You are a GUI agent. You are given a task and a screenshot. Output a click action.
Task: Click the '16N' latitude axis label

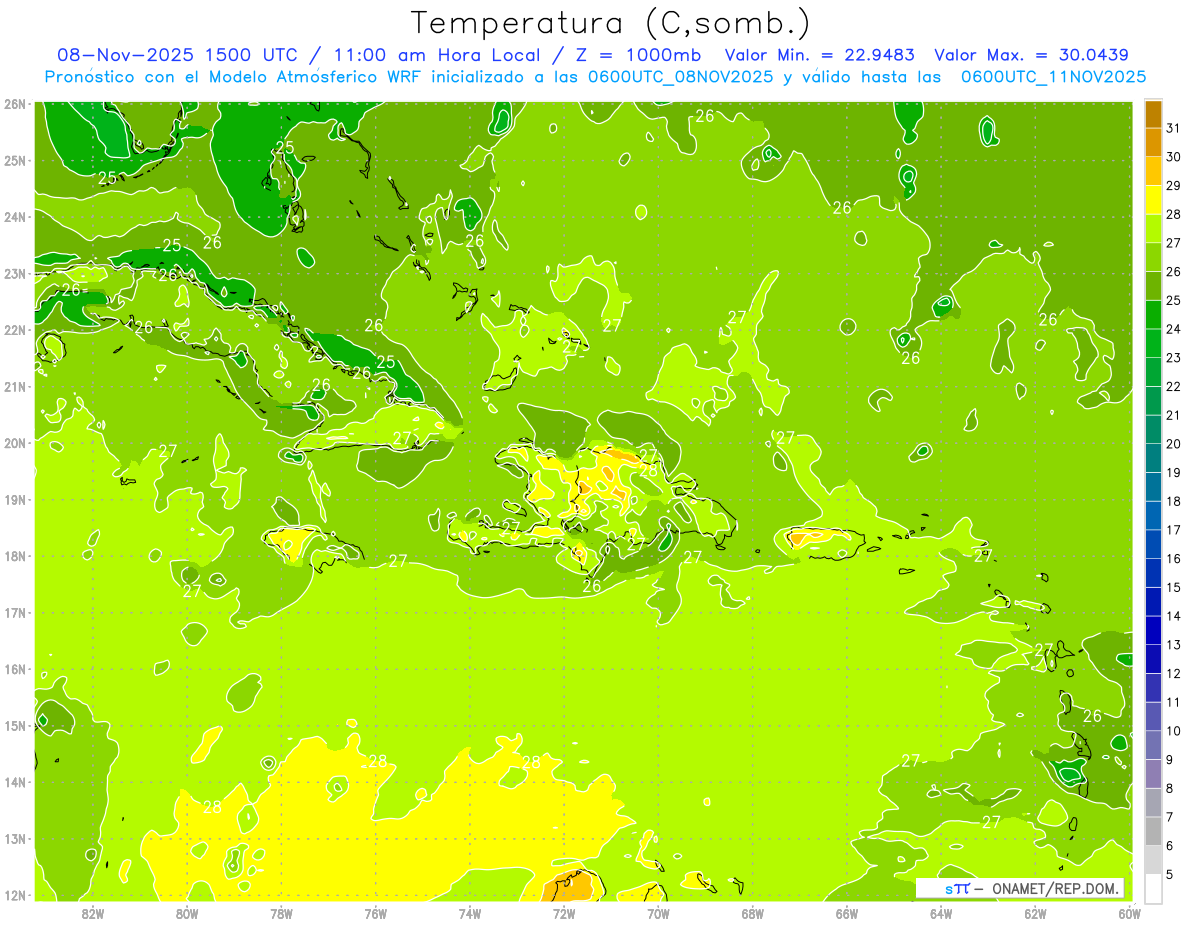coord(15,669)
